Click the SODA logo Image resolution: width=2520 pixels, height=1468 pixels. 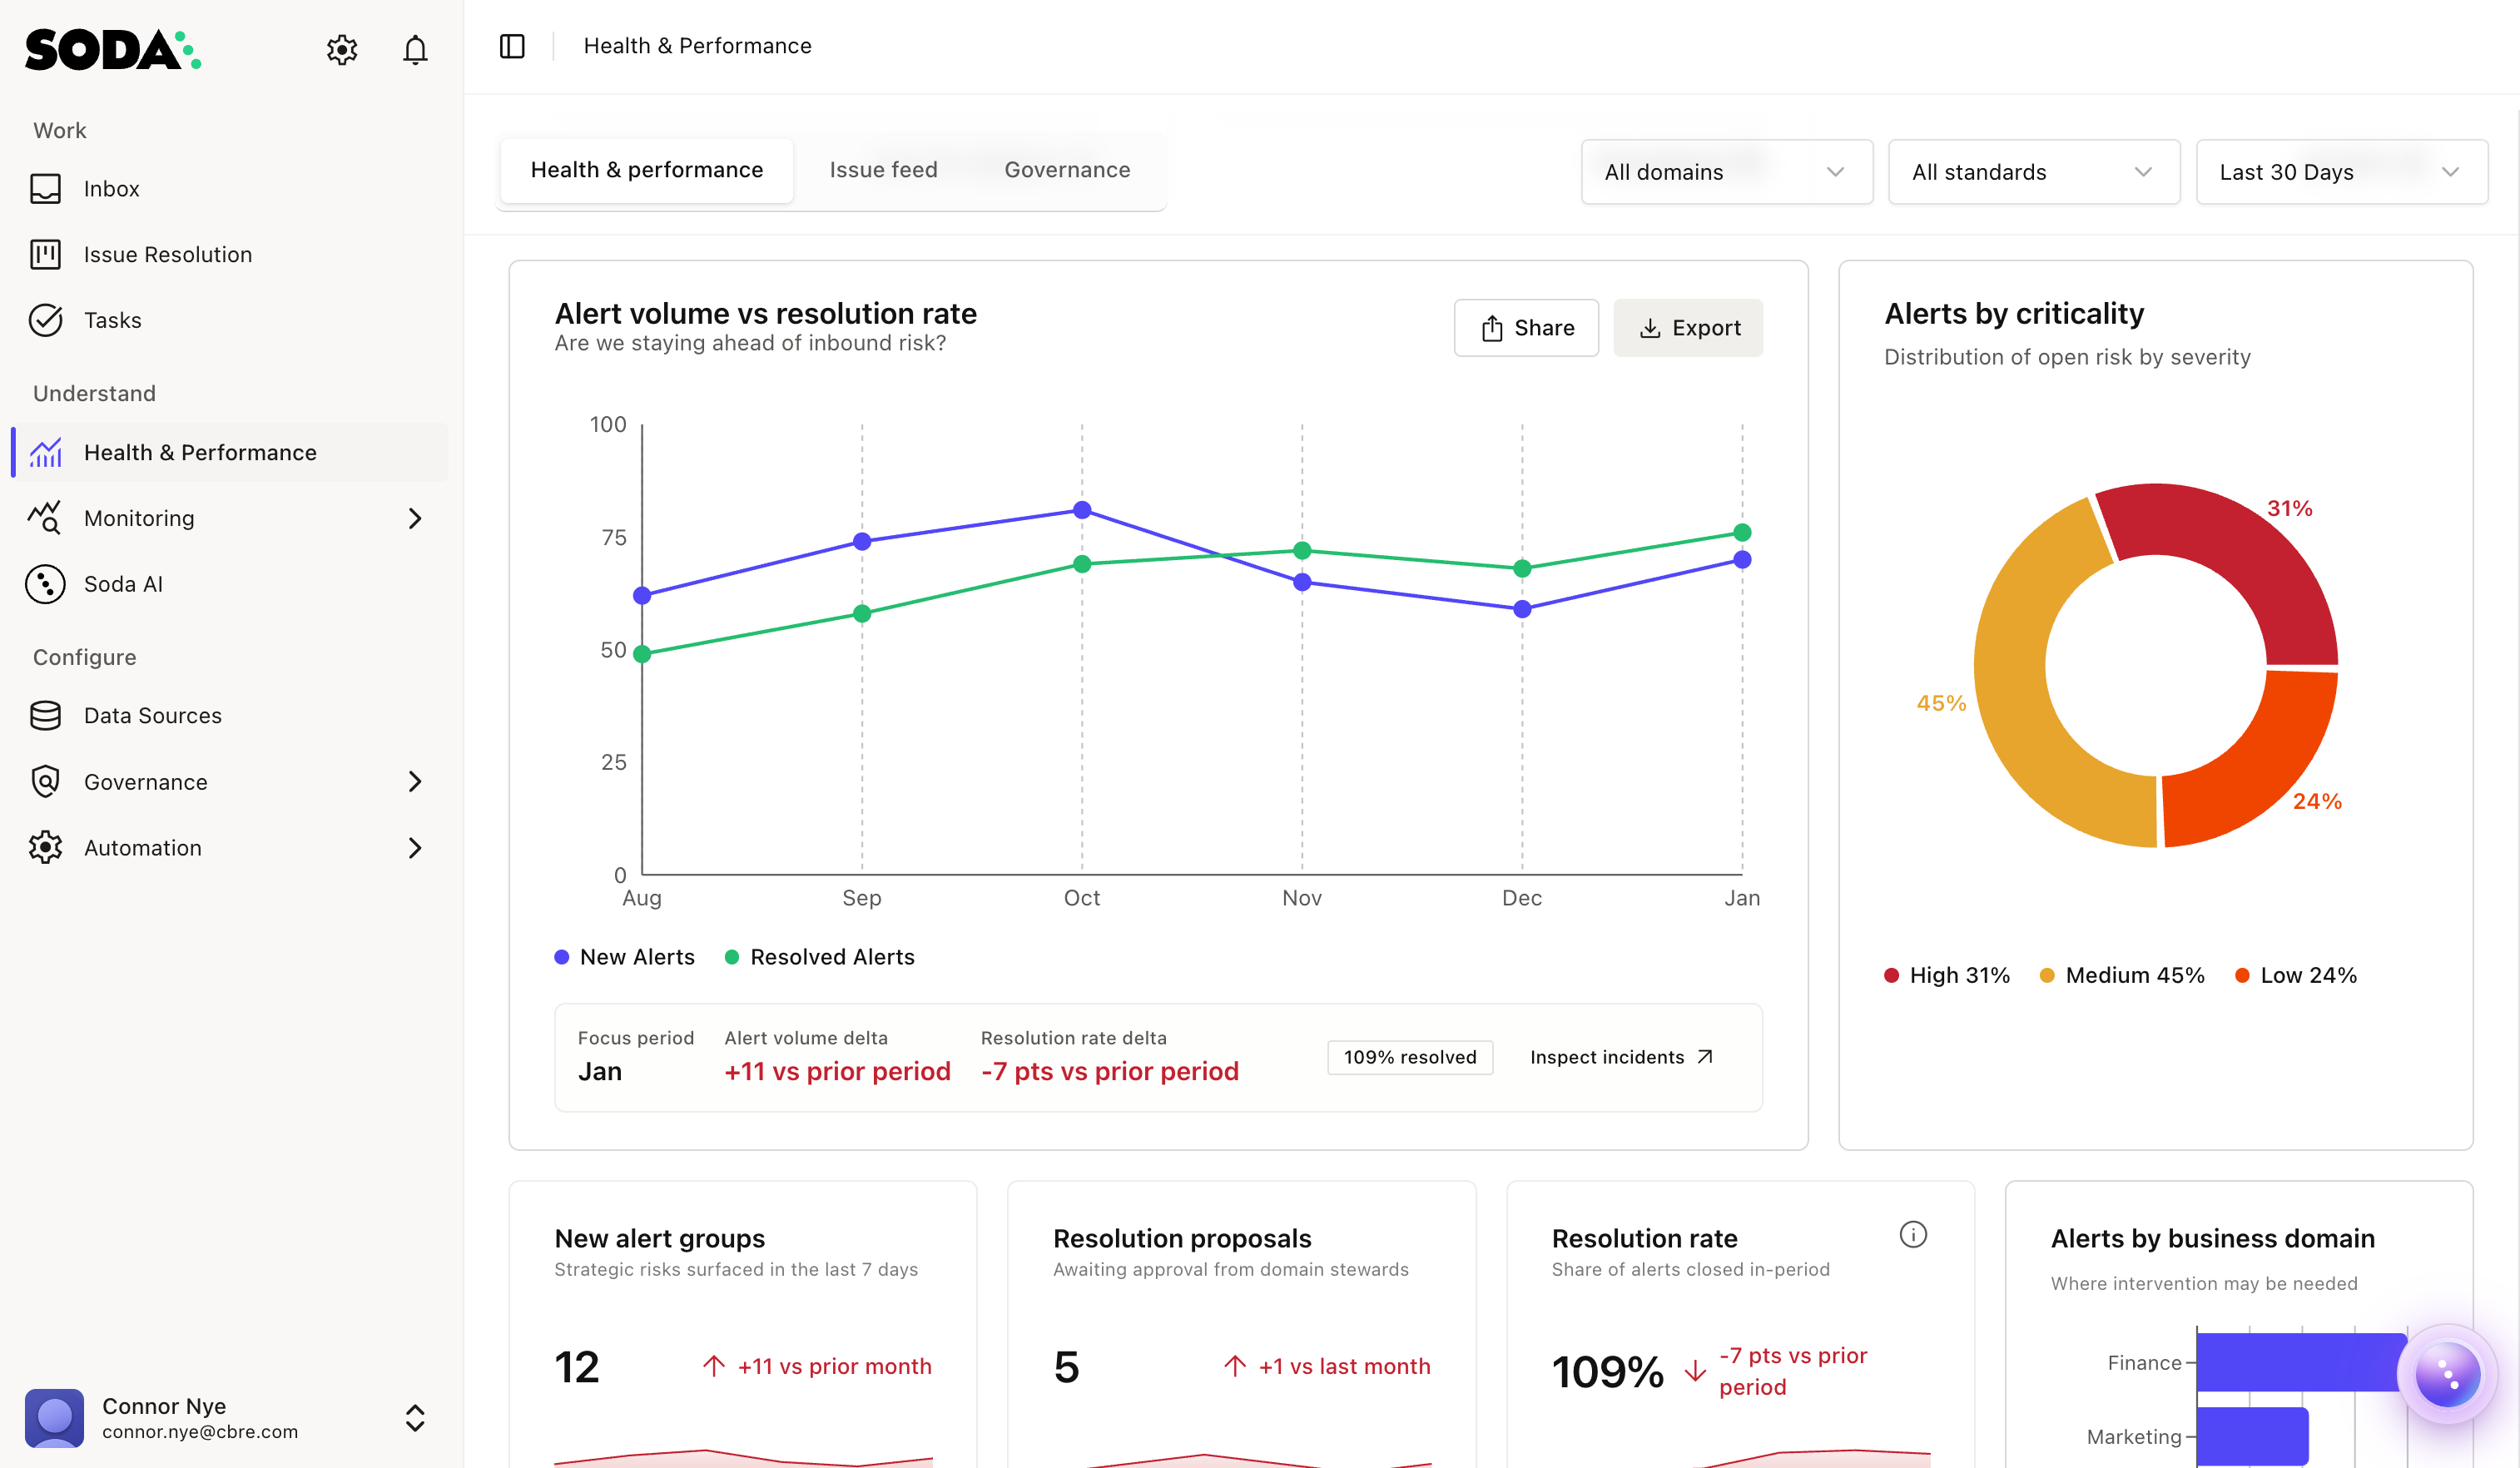(x=113, y=49)
